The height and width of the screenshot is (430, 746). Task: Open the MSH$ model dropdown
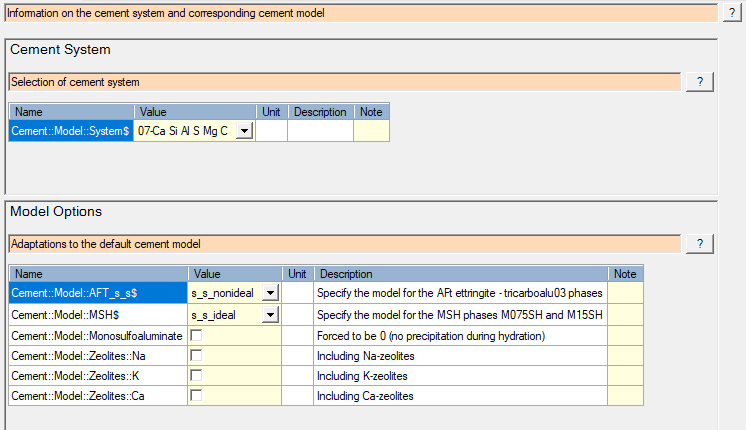coord(269,315)
